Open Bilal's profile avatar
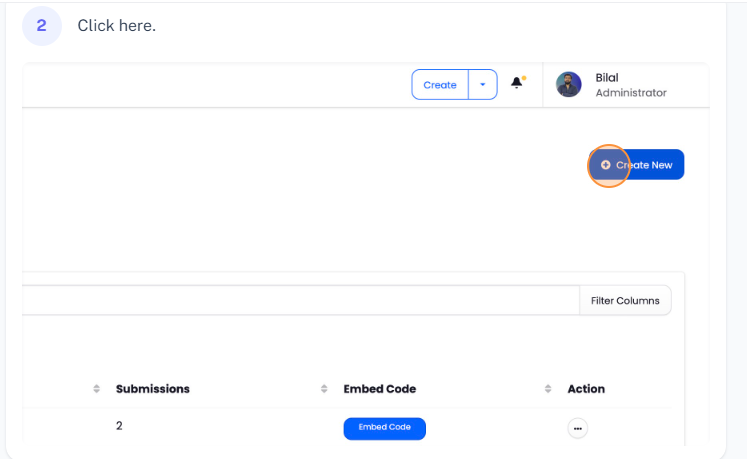 (569, 85)
